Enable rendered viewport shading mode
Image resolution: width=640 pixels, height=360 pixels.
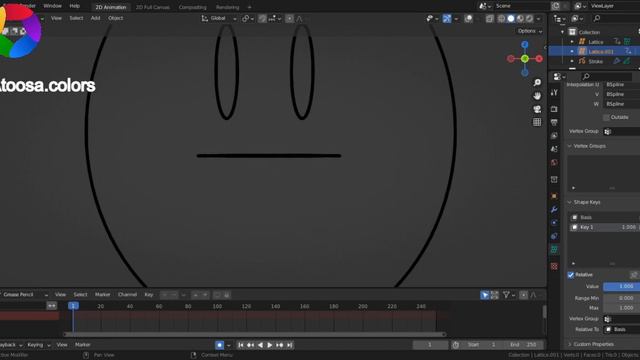529,19
